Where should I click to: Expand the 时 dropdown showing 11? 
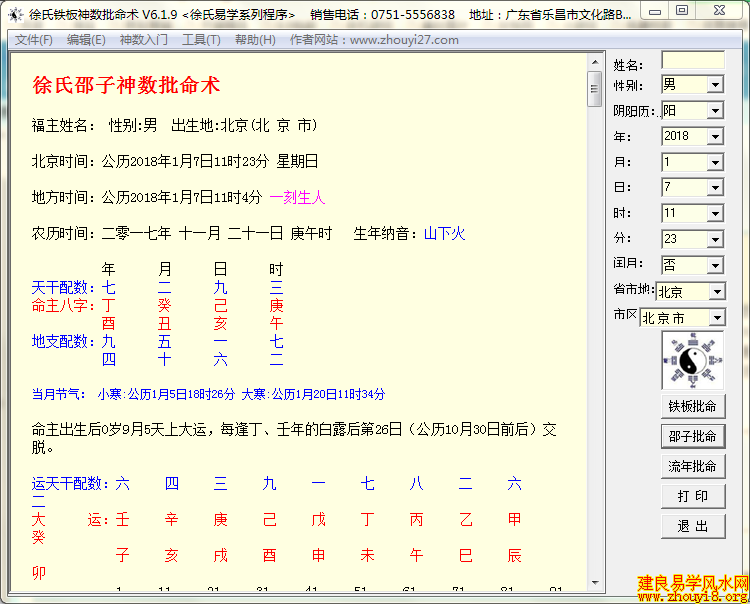(x=715, y=213)
